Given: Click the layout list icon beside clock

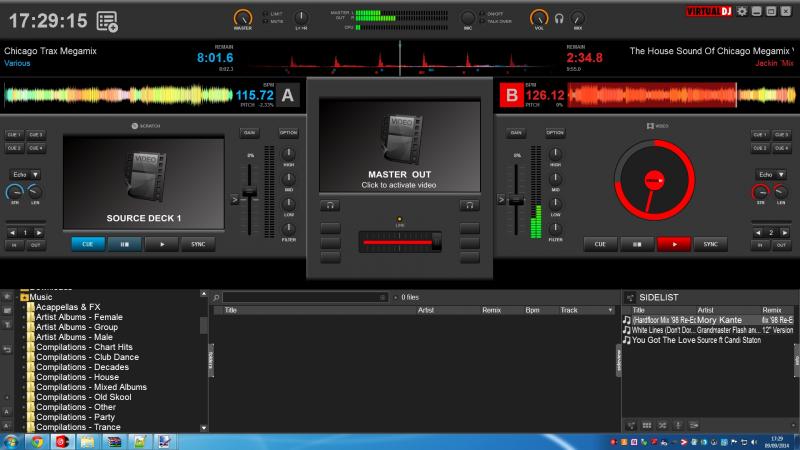Looking at the screenshot, I should (107, 21).
